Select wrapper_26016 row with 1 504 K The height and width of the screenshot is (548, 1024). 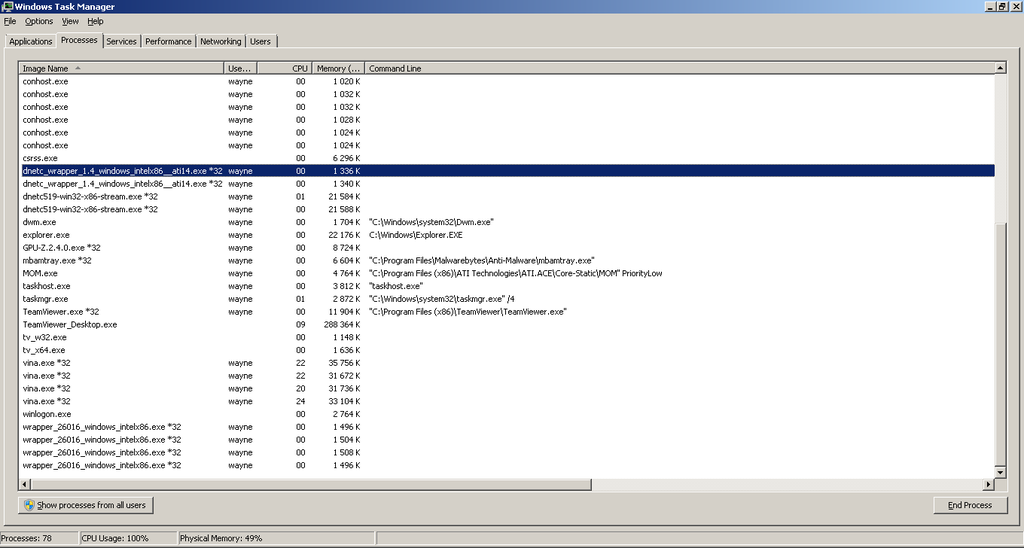click(x=507, y=440)
